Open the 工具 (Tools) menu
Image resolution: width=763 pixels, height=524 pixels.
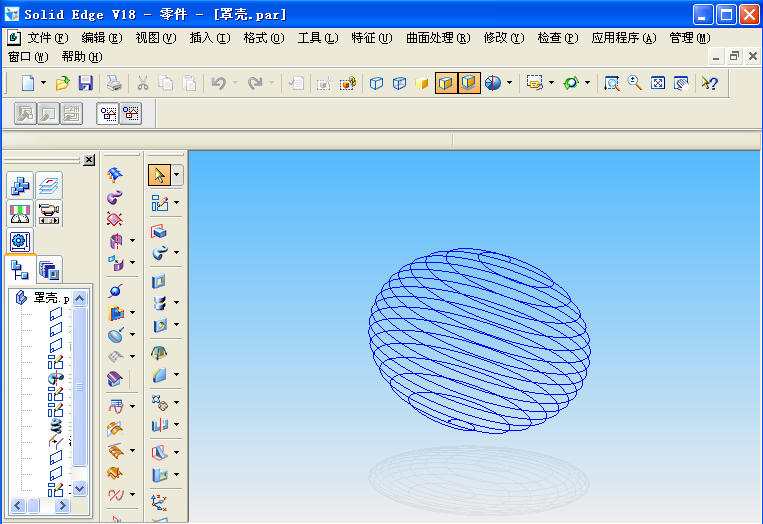318,38
